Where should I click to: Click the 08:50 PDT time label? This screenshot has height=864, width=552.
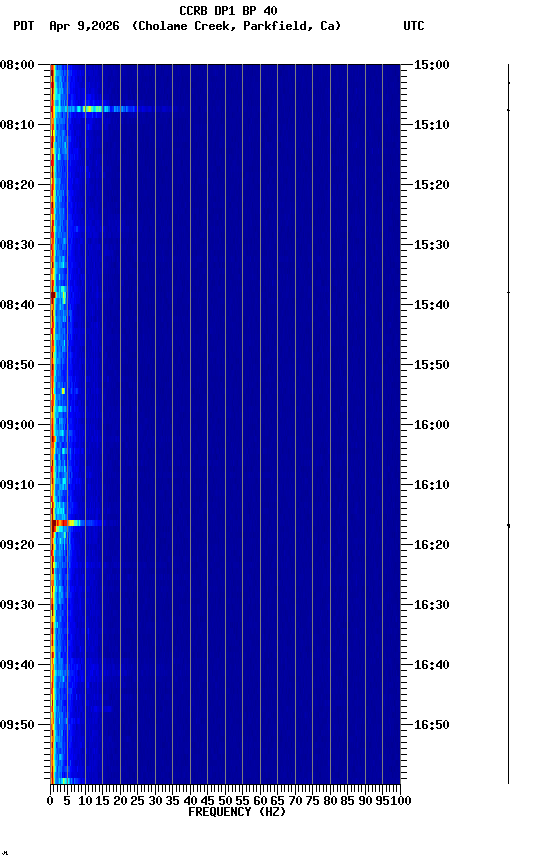click(17, 365)
